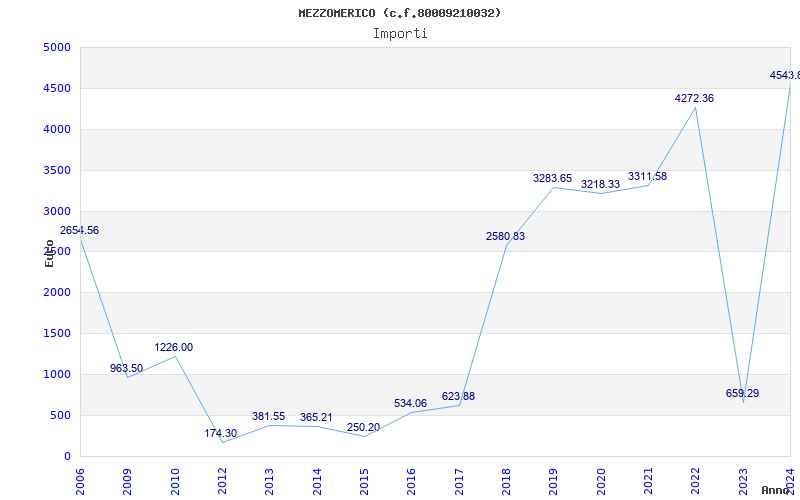Click the chart title MEZZOMERICO (c.f.80009210032)
The width and height of the screenshot is (800, 500).
click(399, 13)
